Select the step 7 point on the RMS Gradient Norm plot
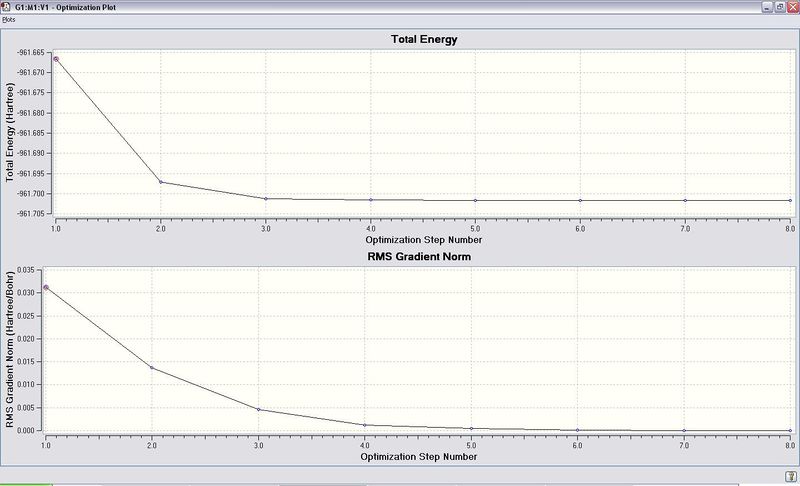The image size is (800, 486). [x=684, y=430]
